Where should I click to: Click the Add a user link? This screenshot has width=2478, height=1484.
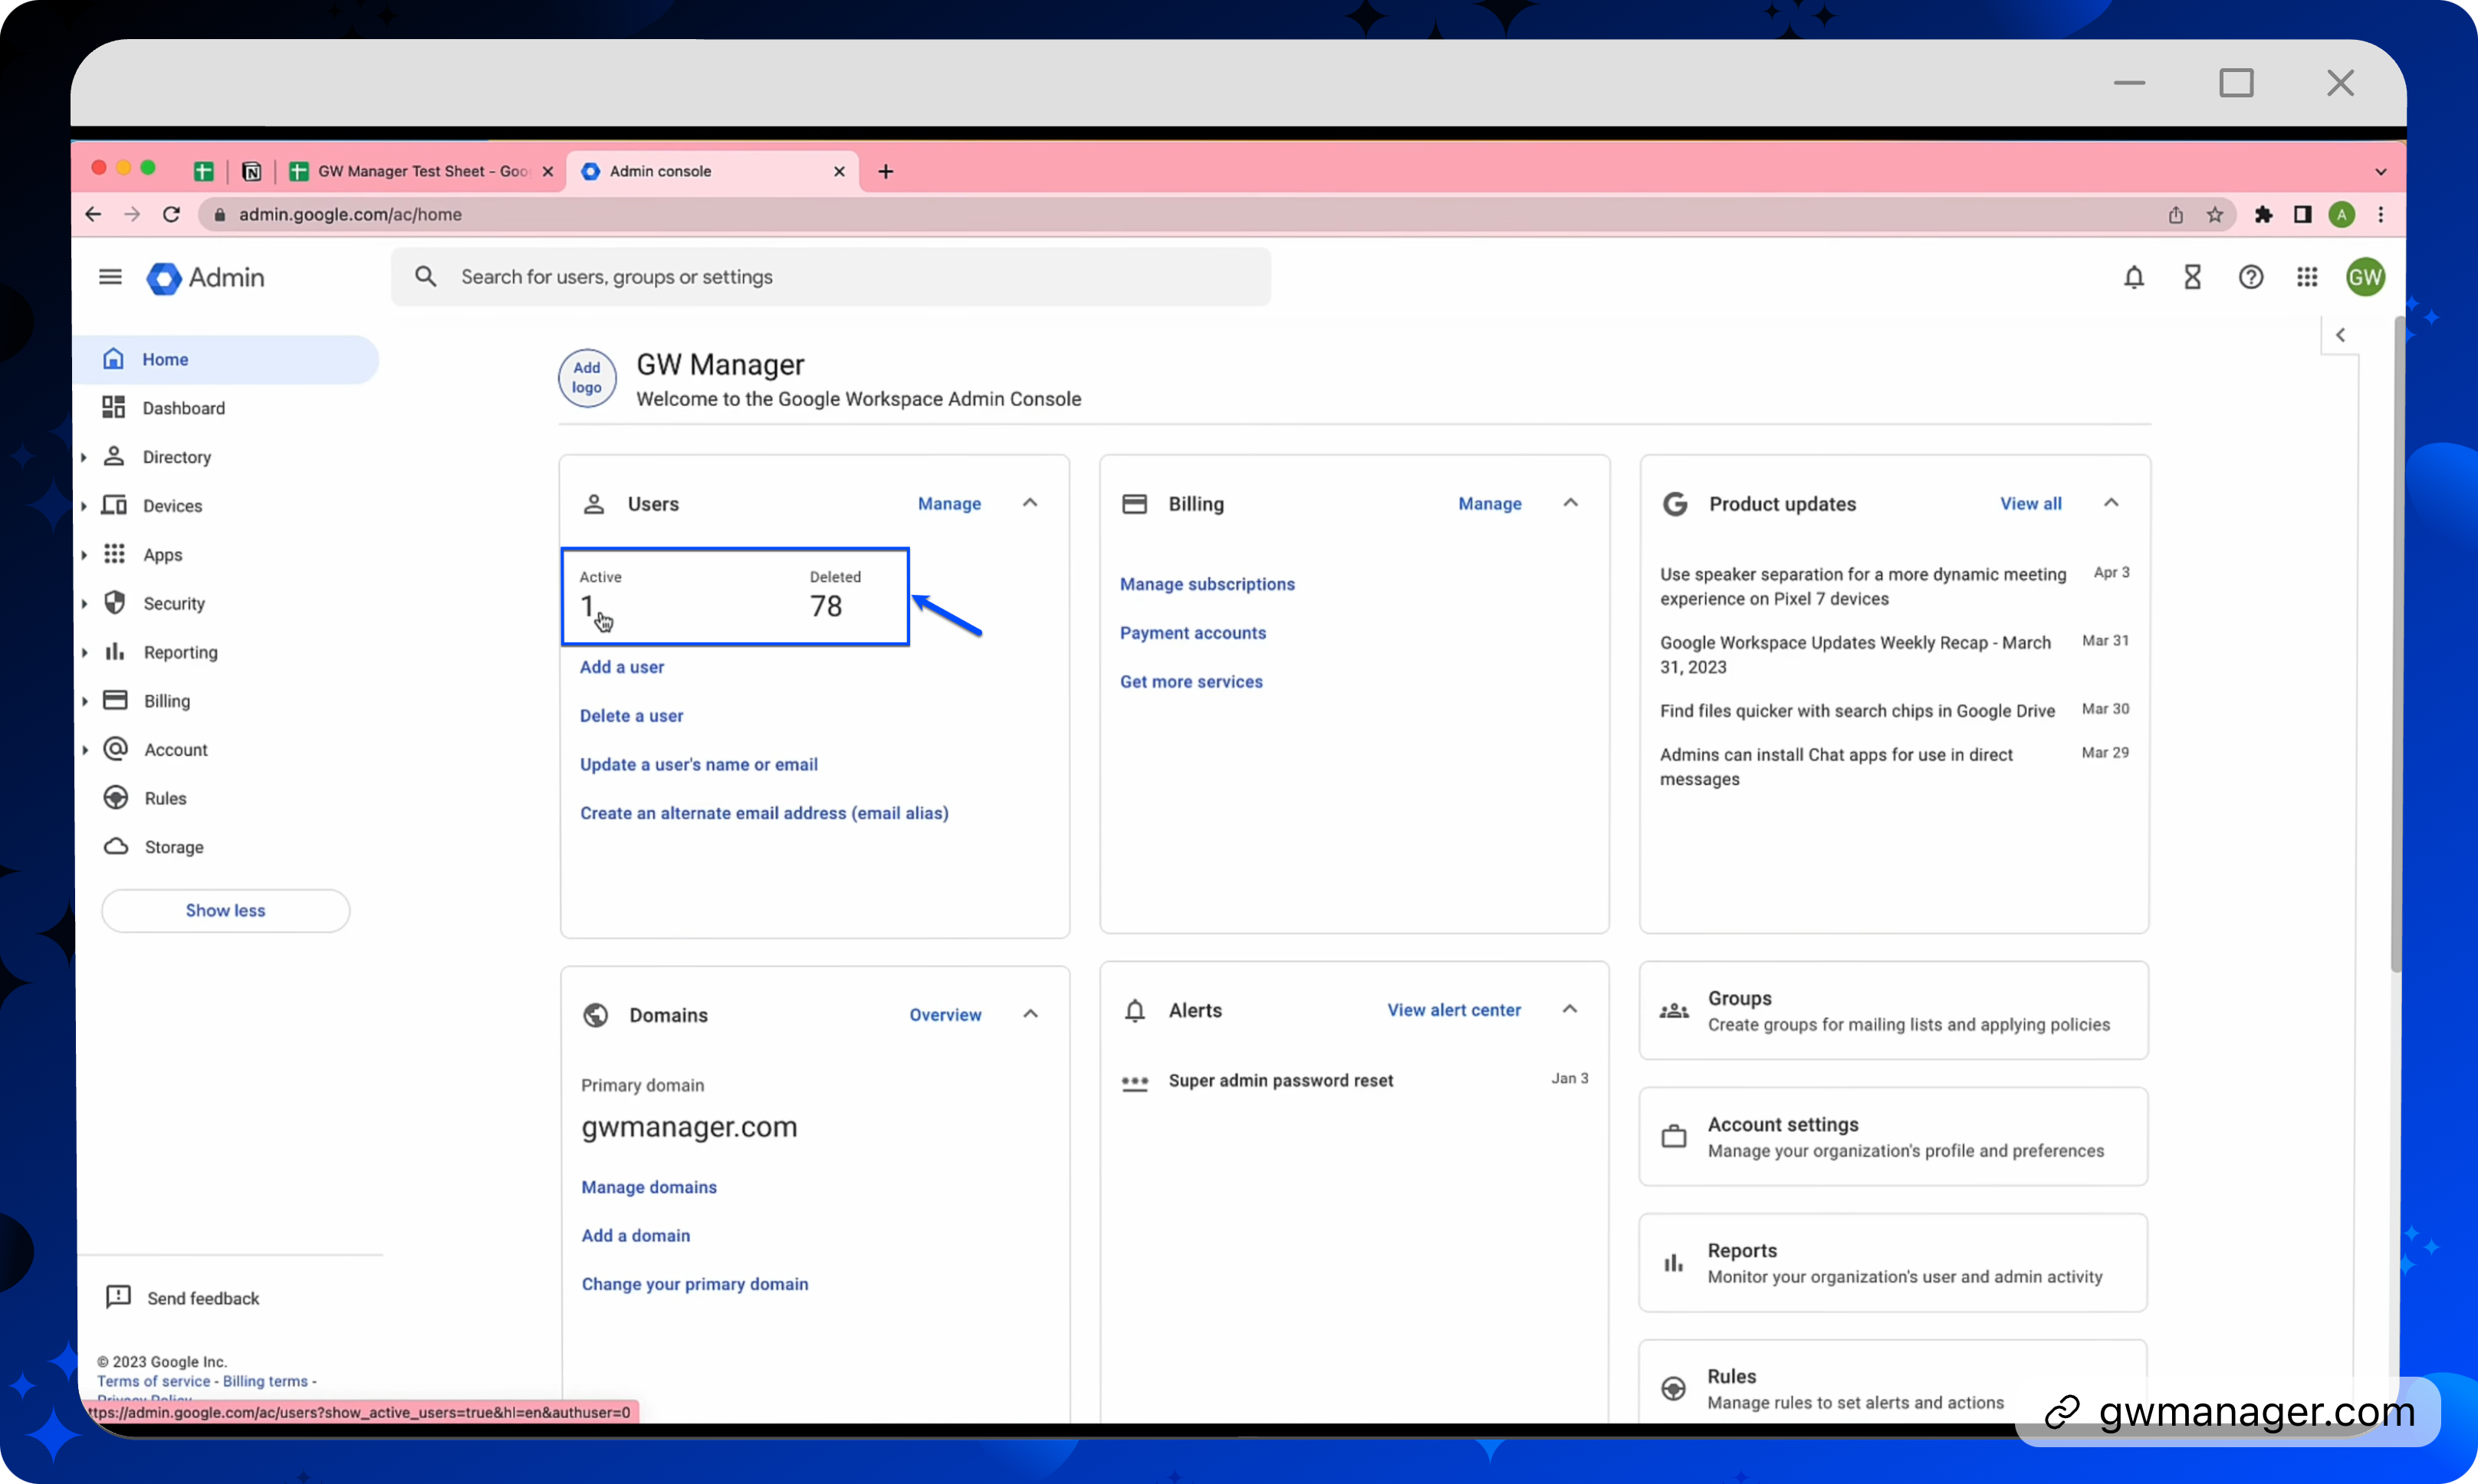coord(621,666)
